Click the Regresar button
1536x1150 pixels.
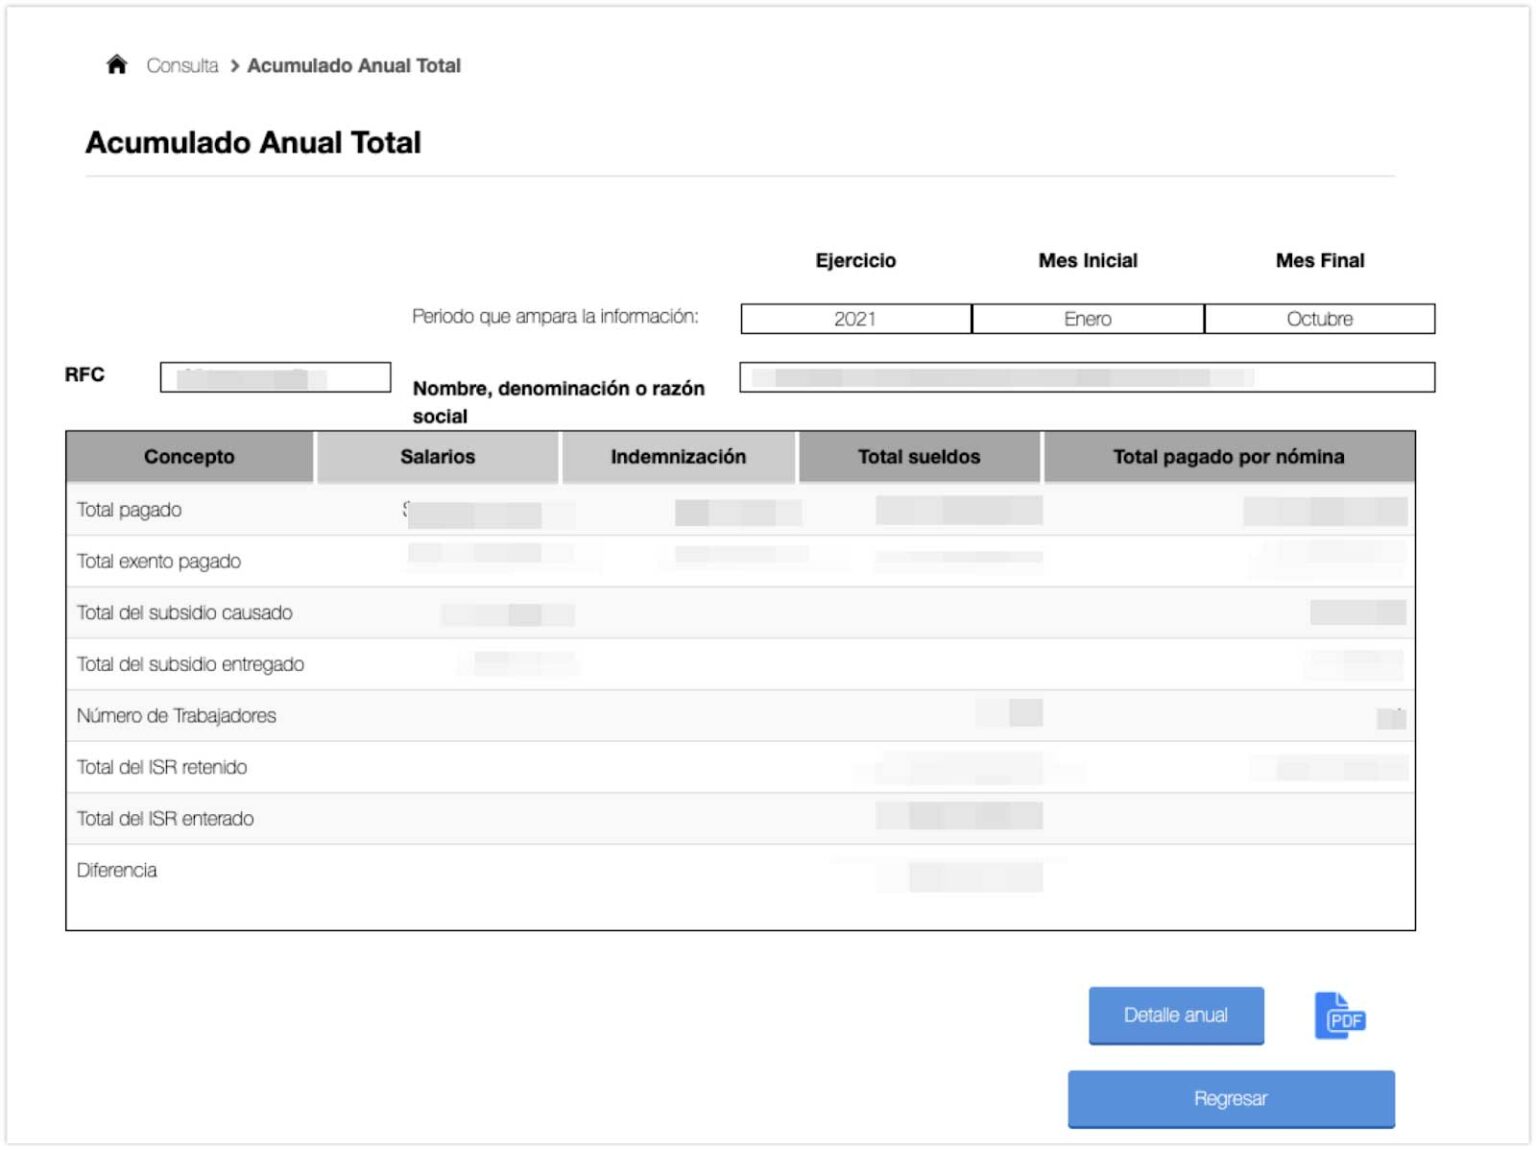1230,1098
